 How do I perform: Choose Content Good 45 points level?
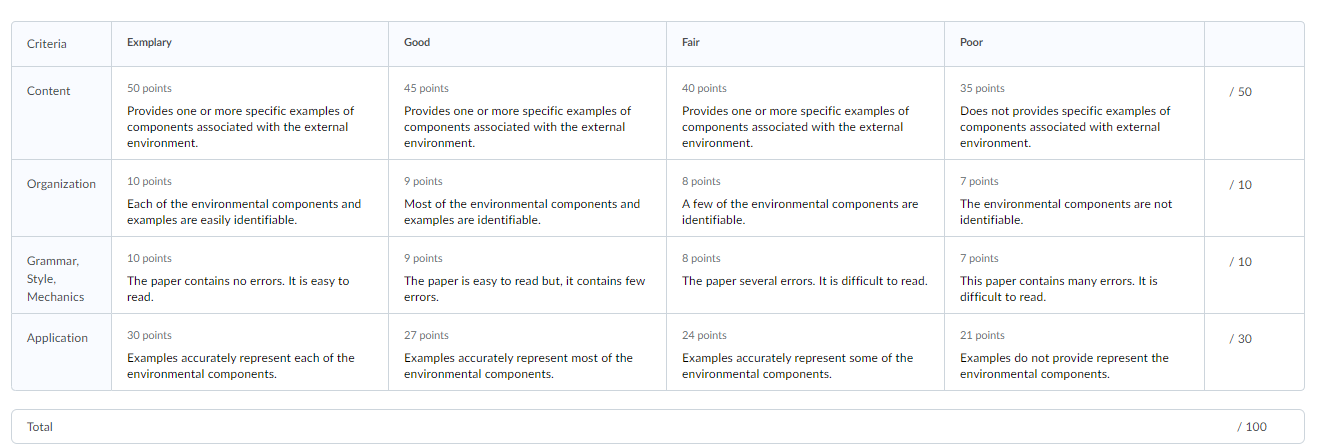coord(527,113)
